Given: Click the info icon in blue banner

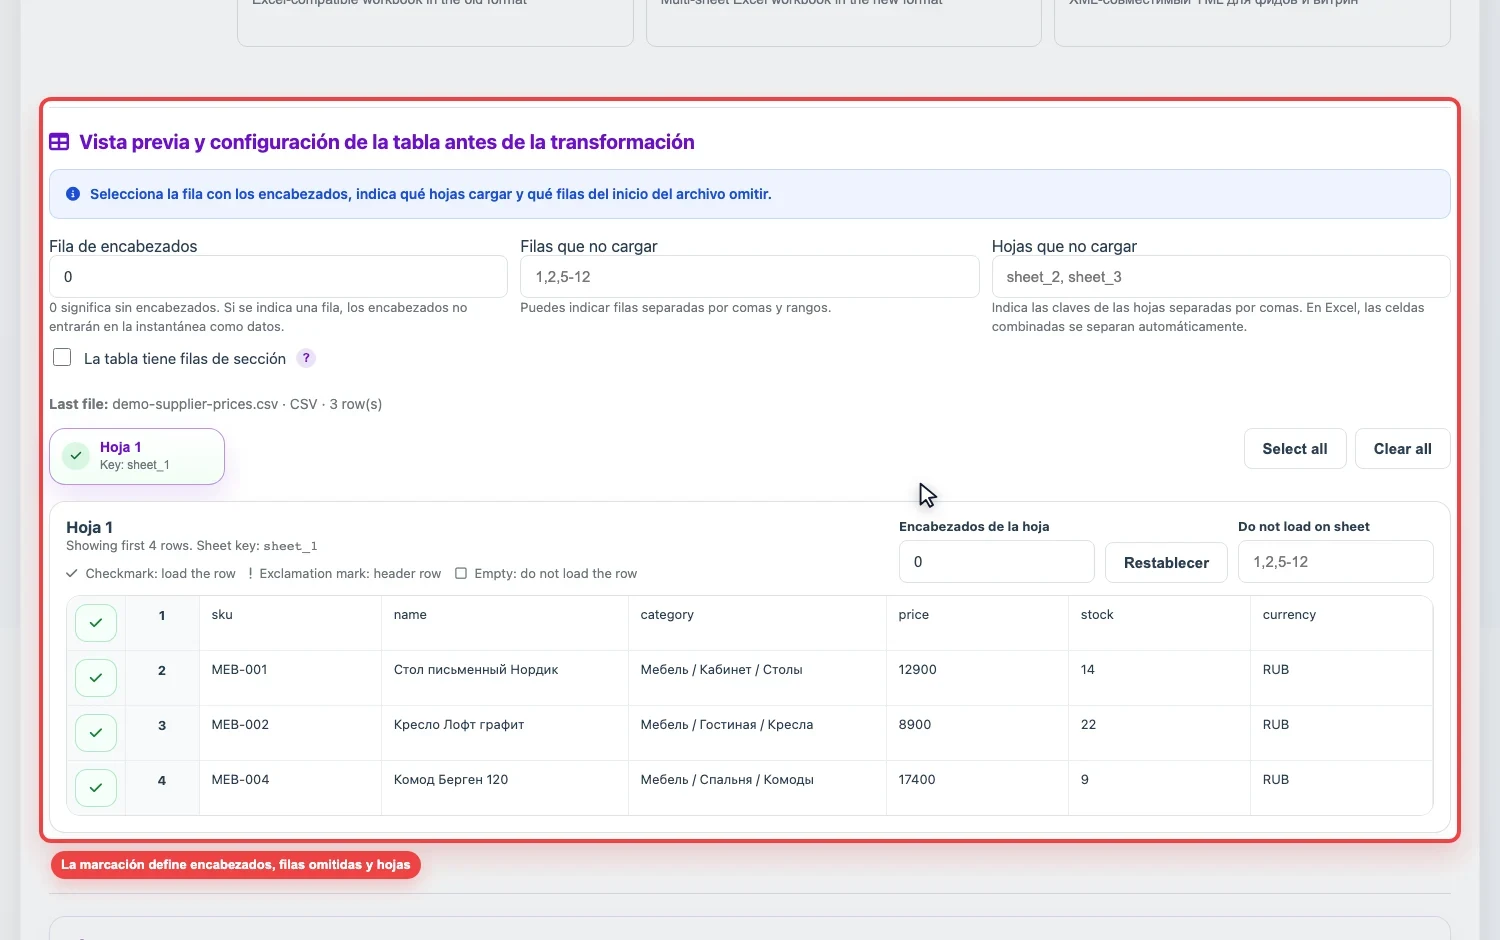Looking at the screenshot, I should (x=73, y=194).
